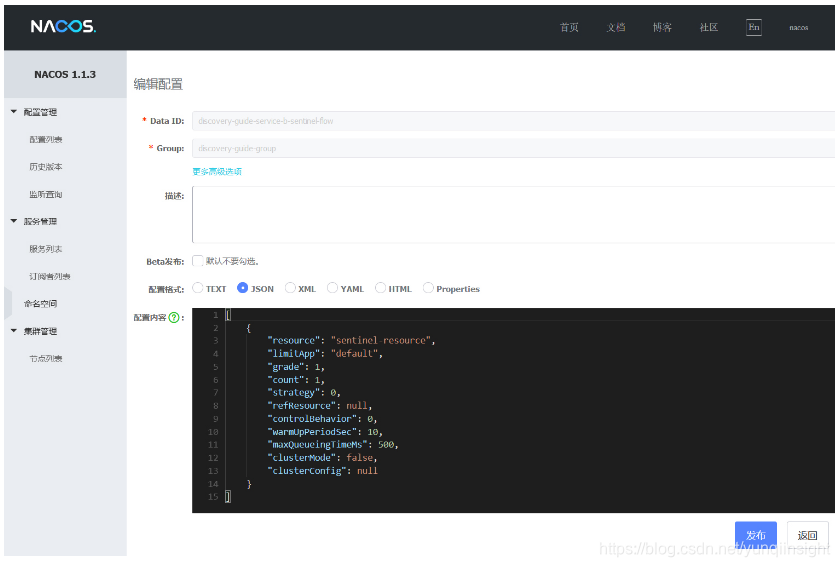Open 配置列表 in the sidebar
840x567 pixels.
[46, 139]
